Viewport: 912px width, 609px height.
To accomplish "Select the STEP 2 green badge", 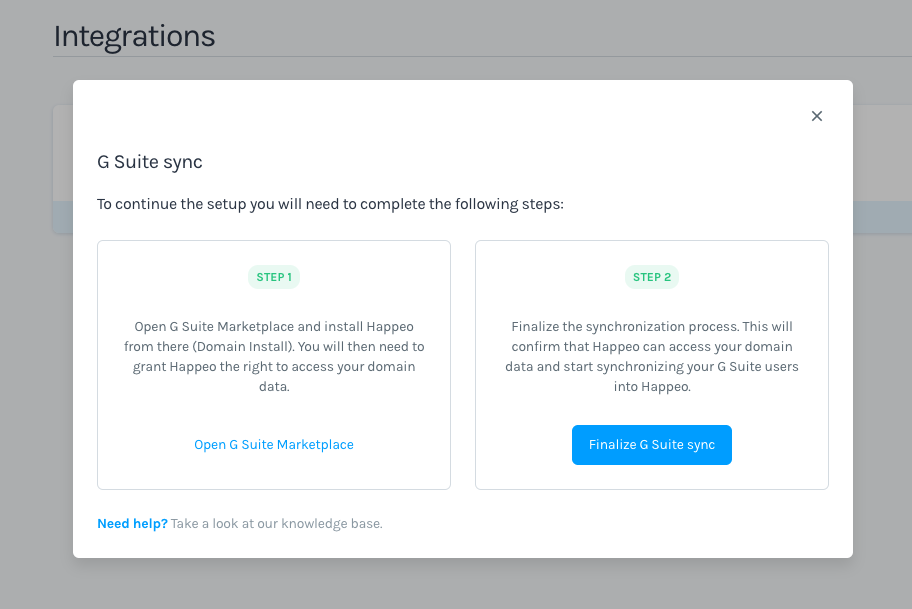I will click(x=652, y=277).
